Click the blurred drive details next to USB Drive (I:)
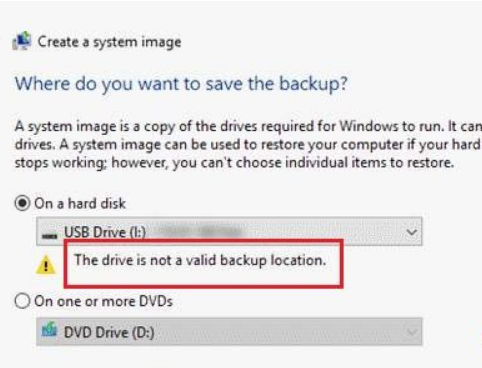The width and height of the screenshot is (482, 368). click(x=202, y=231)
